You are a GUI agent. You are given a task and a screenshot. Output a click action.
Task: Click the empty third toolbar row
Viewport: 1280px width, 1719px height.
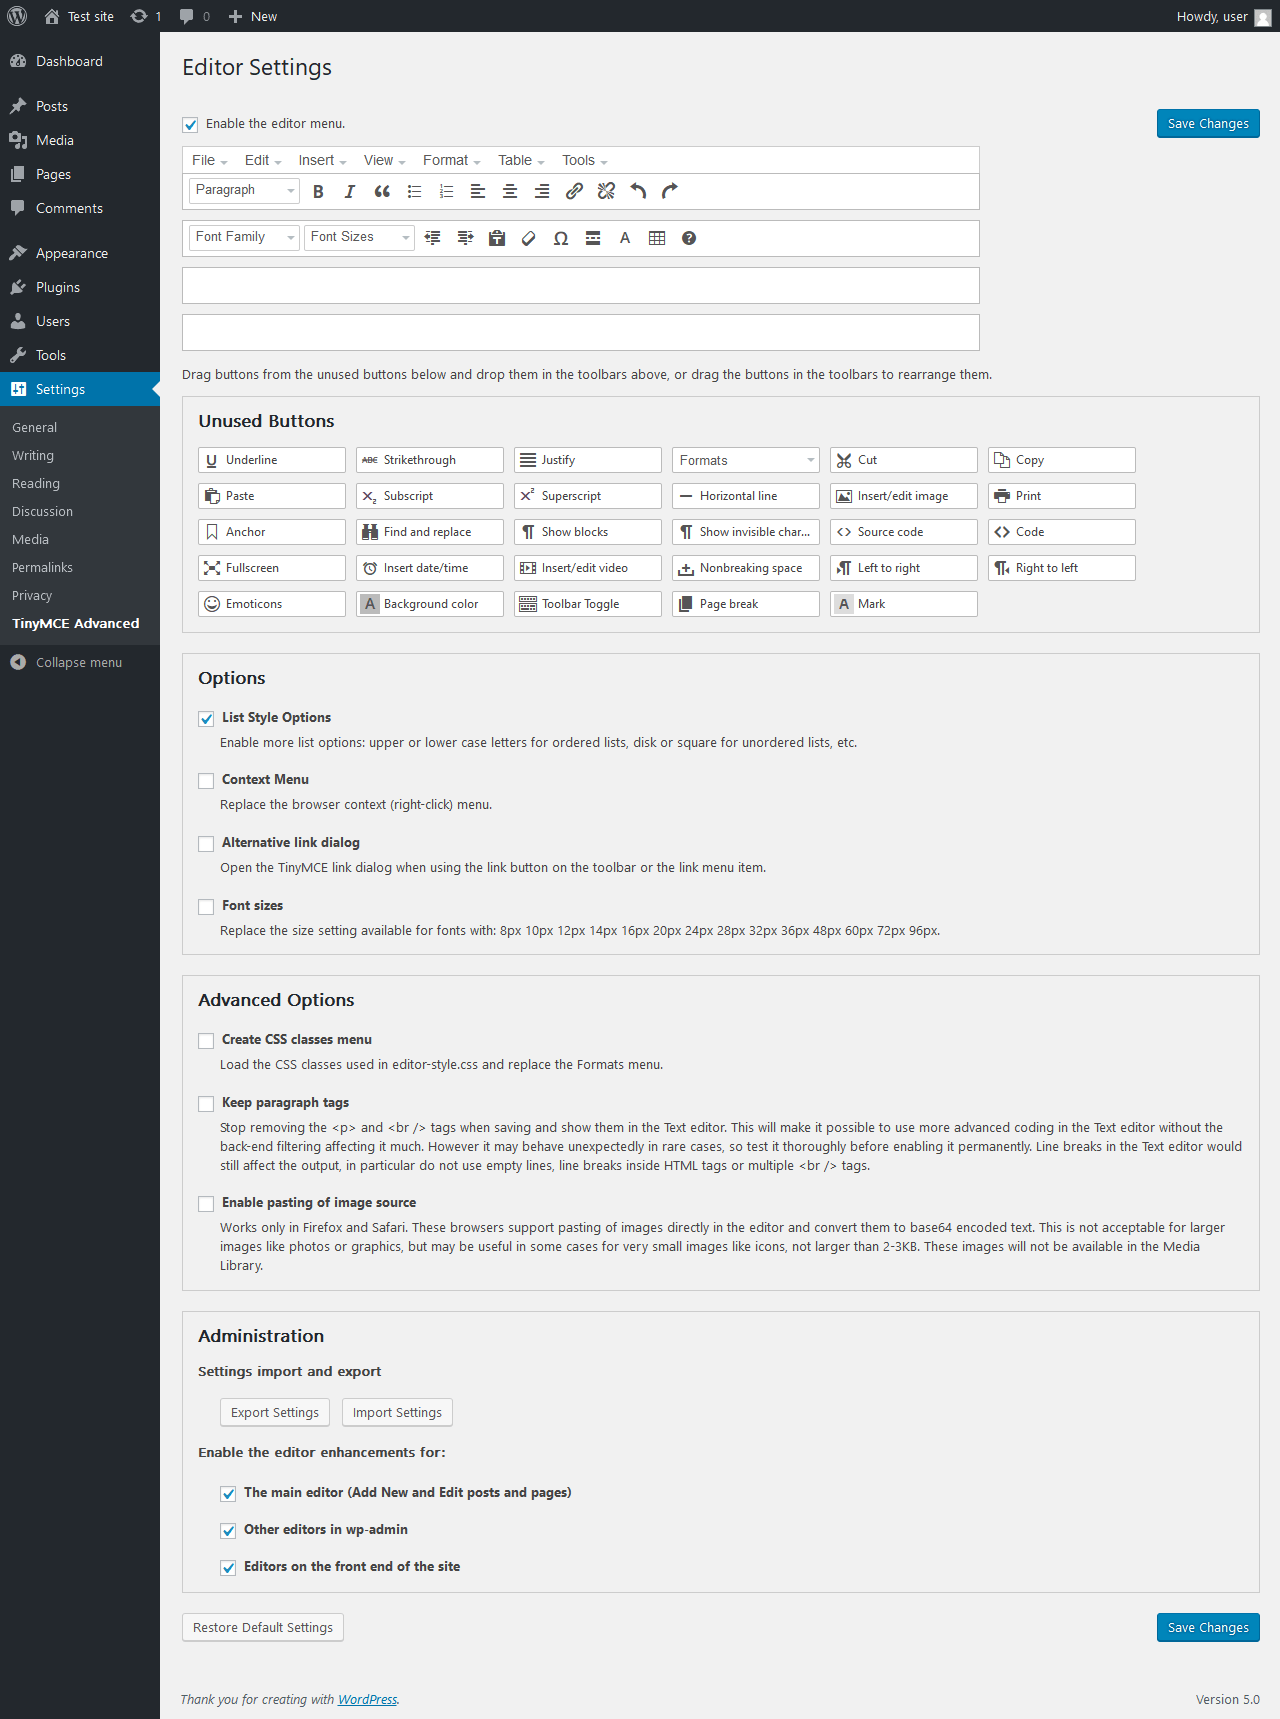coord(581,285)
